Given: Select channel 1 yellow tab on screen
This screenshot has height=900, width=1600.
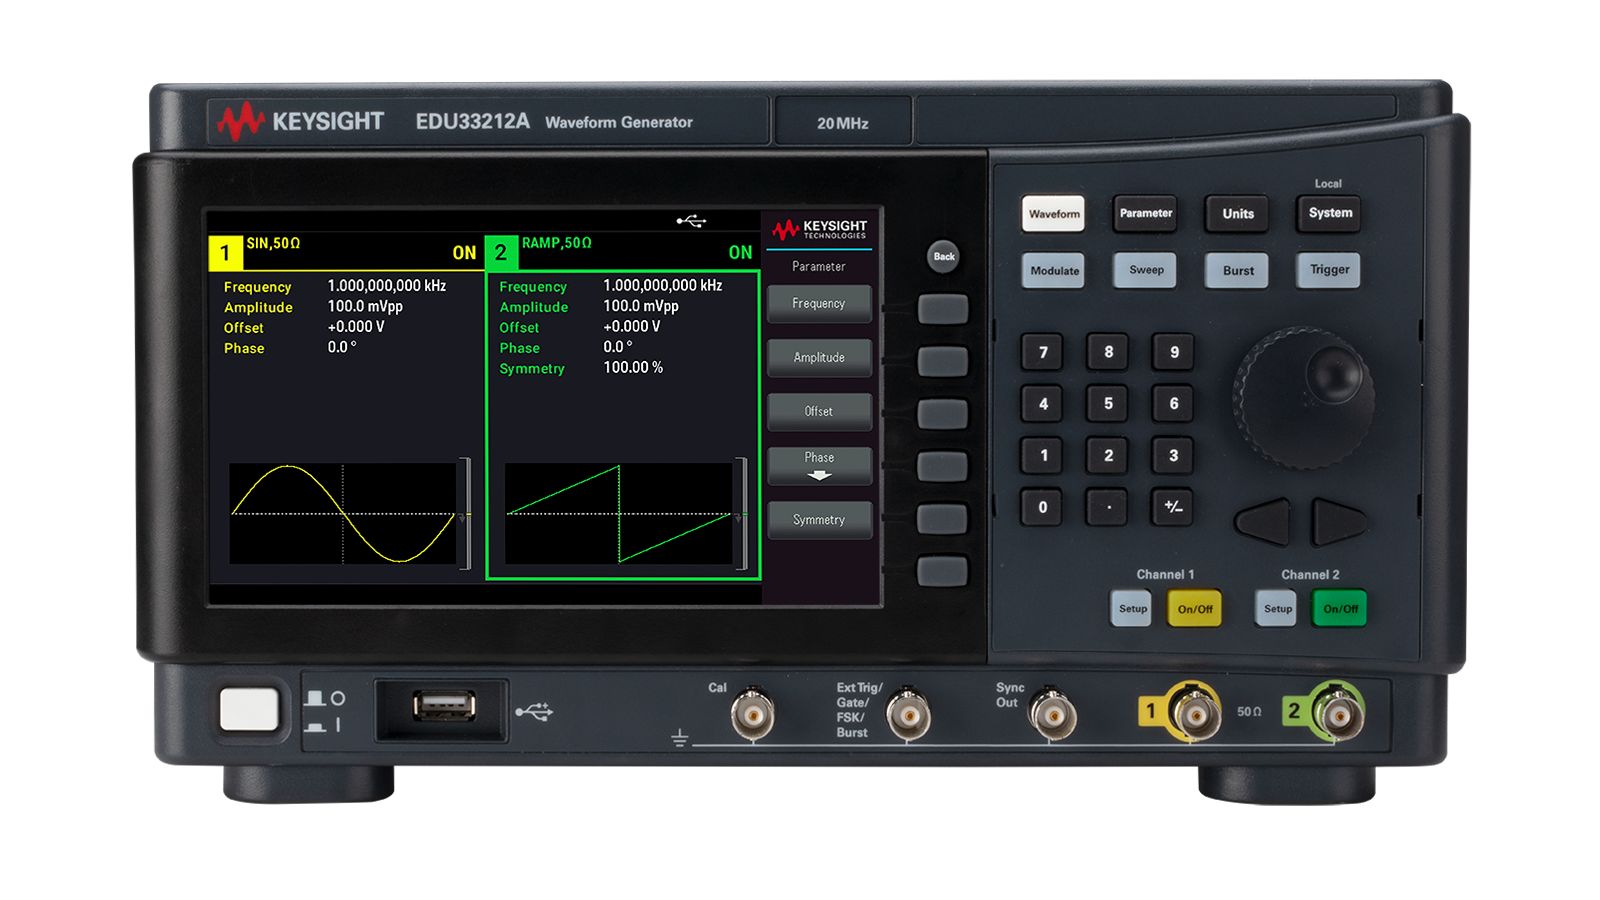Looking at the screenshot, I should click(x=226, y=253).
